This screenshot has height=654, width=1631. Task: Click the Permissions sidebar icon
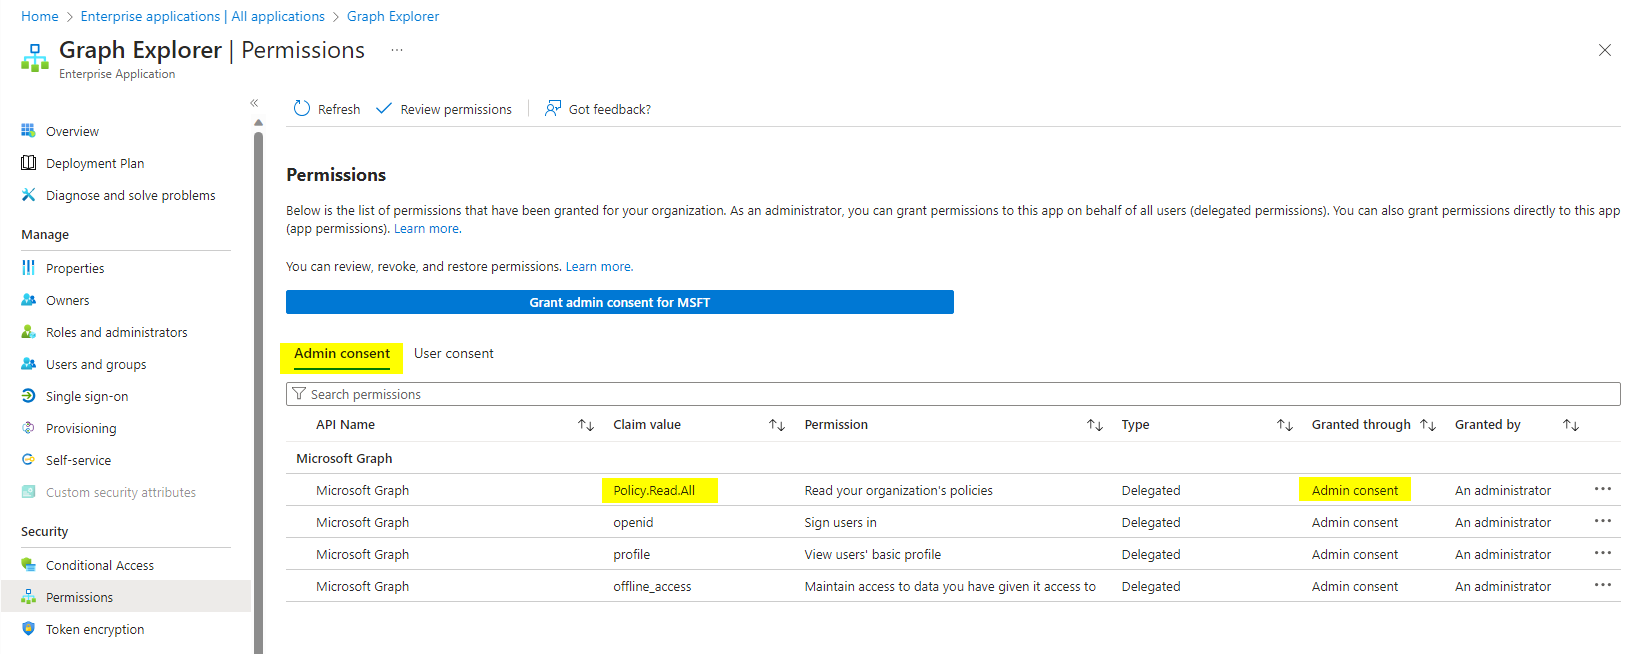point(28,597)
